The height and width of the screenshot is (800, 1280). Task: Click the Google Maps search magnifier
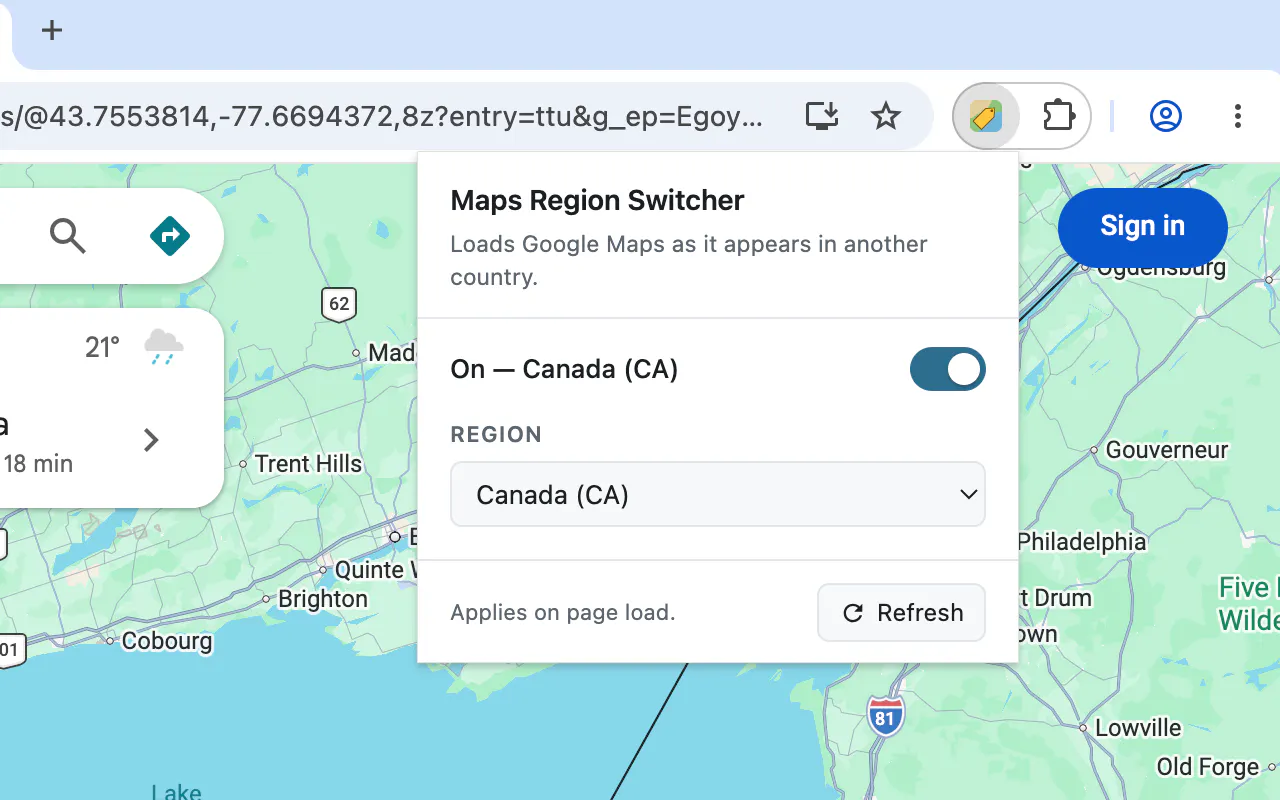pos(68,236)
